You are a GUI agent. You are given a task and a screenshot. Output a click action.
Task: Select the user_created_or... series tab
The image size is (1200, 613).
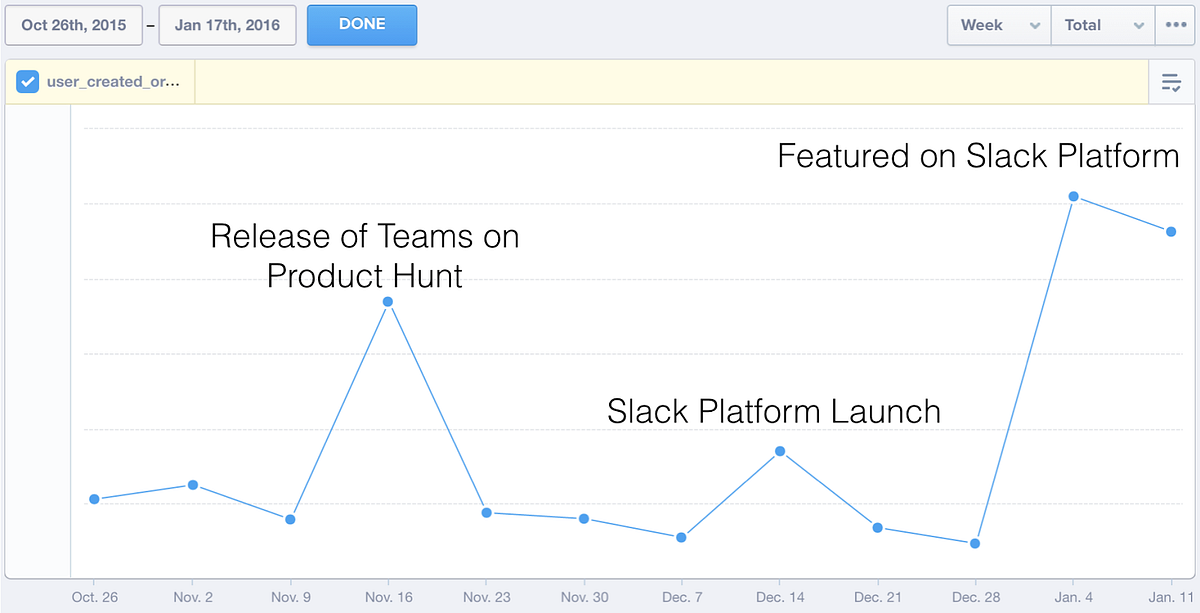(100, 82)
